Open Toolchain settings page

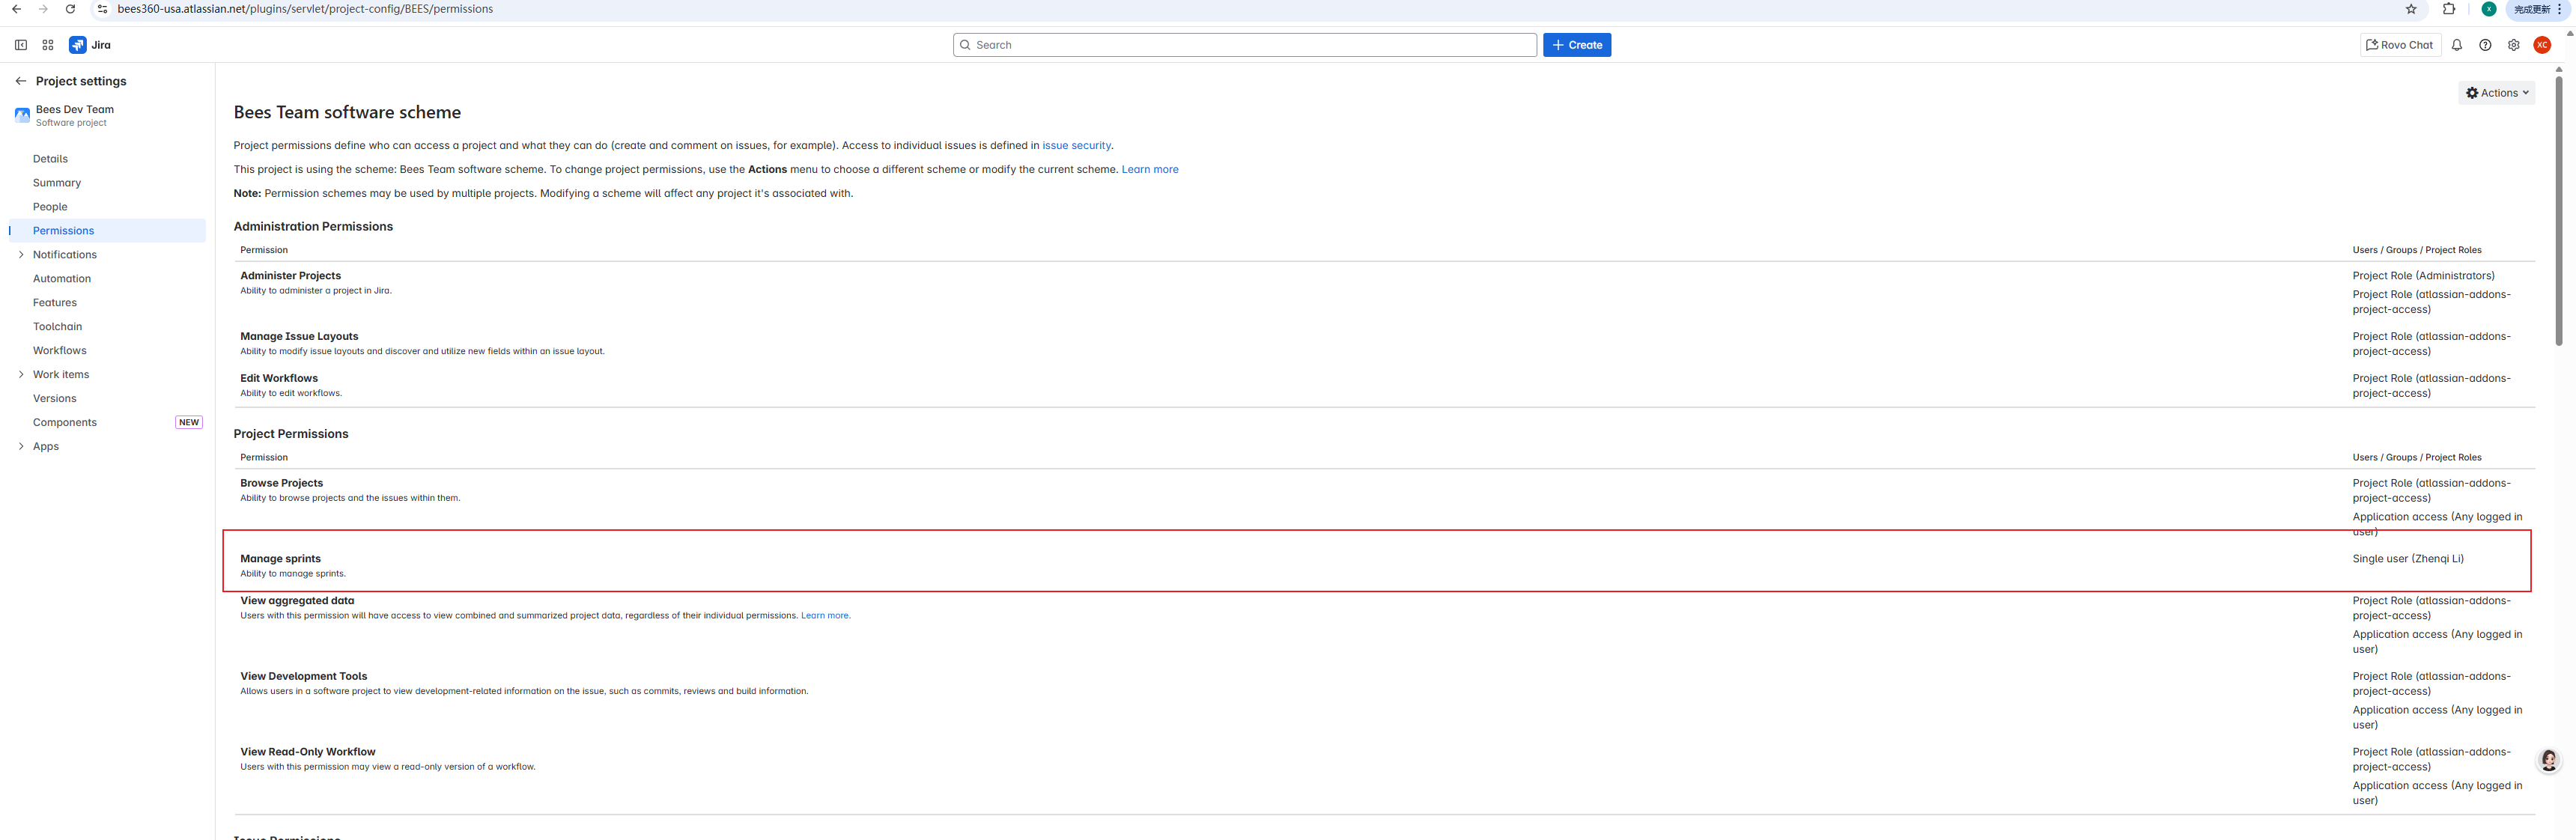[57, 327]
